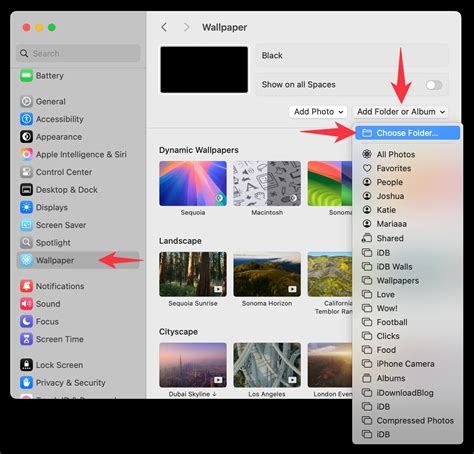Select the Food album
Image resolution: width=474 pixels, height=454 pixels.
pyautogui.click(x=408, y=350)
